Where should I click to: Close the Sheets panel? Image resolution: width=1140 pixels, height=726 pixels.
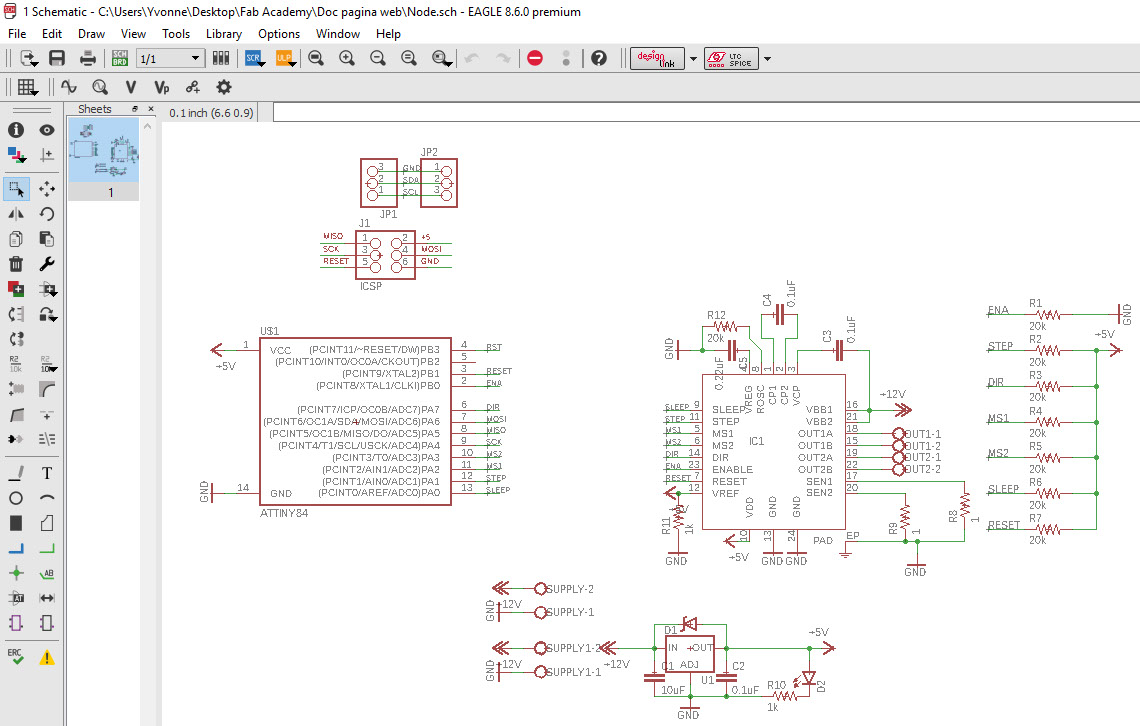pyautogui.click(x=150, y=109)
